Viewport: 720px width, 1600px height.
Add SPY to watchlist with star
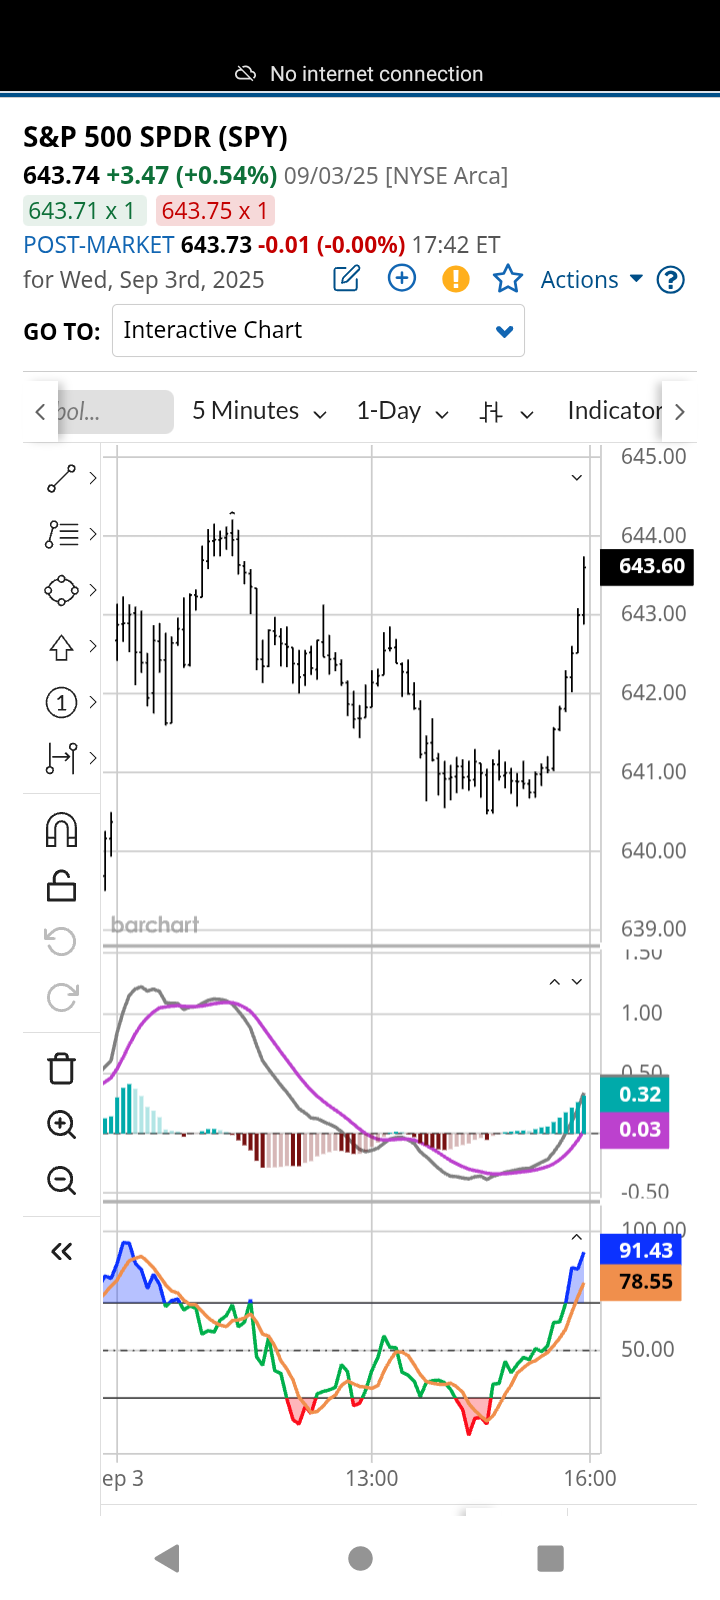508,279
